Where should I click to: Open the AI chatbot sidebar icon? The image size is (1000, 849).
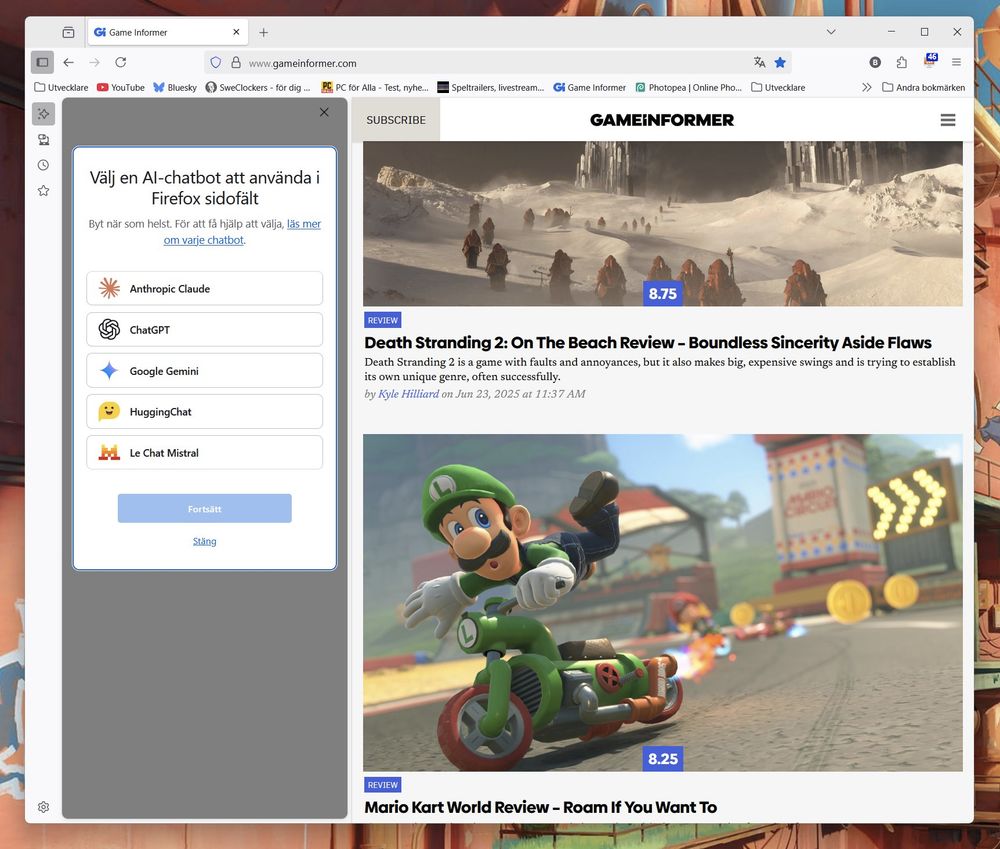43,114
